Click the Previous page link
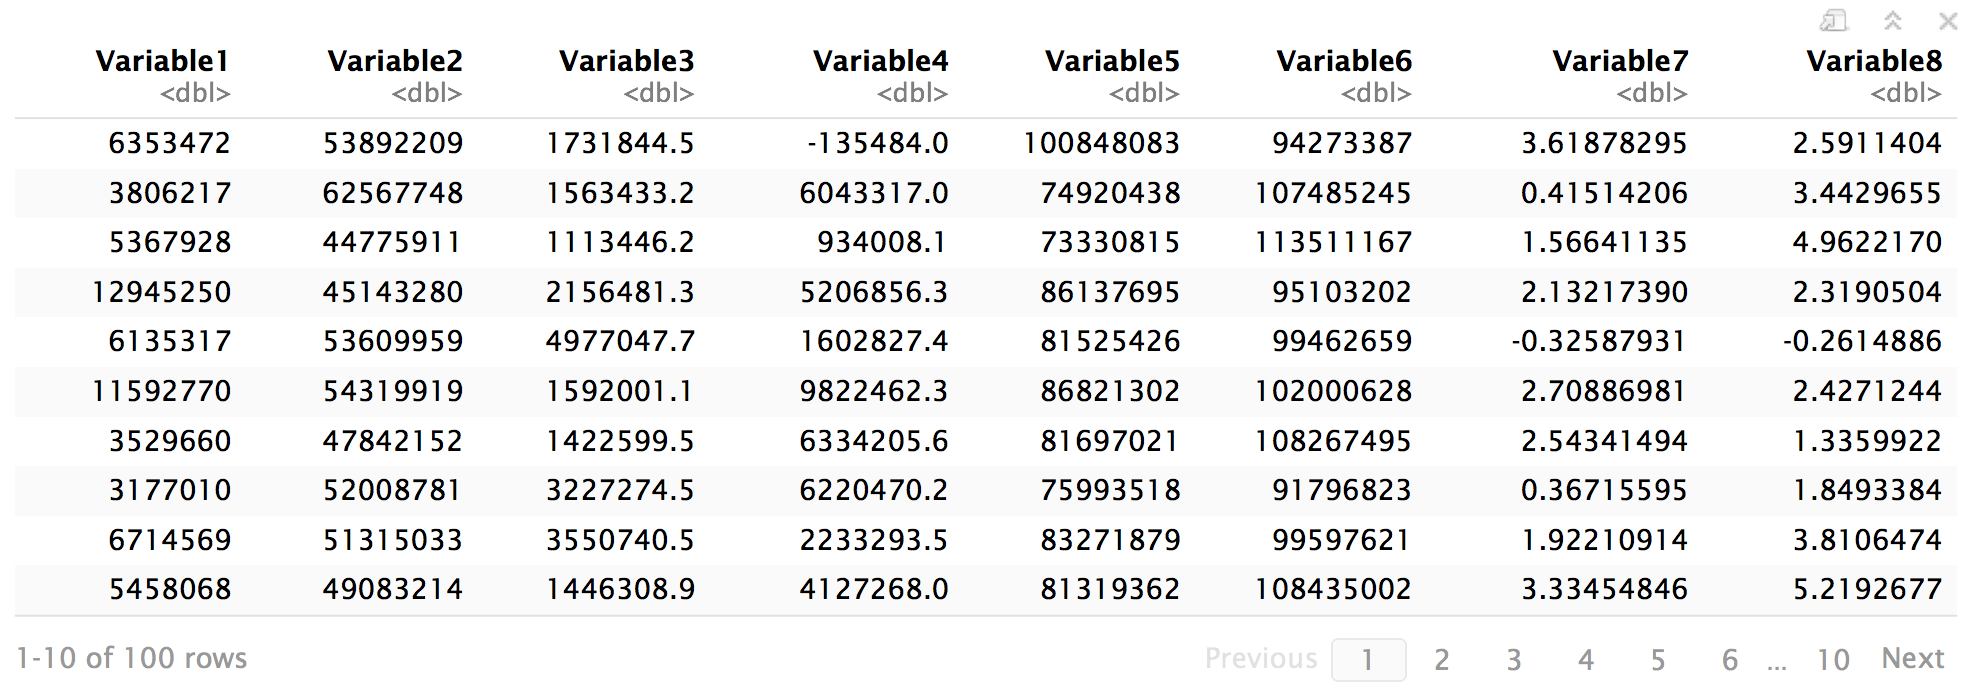Image resolution: width=1978 pixels, height=696 pixels. click(x=1261, y=658)
